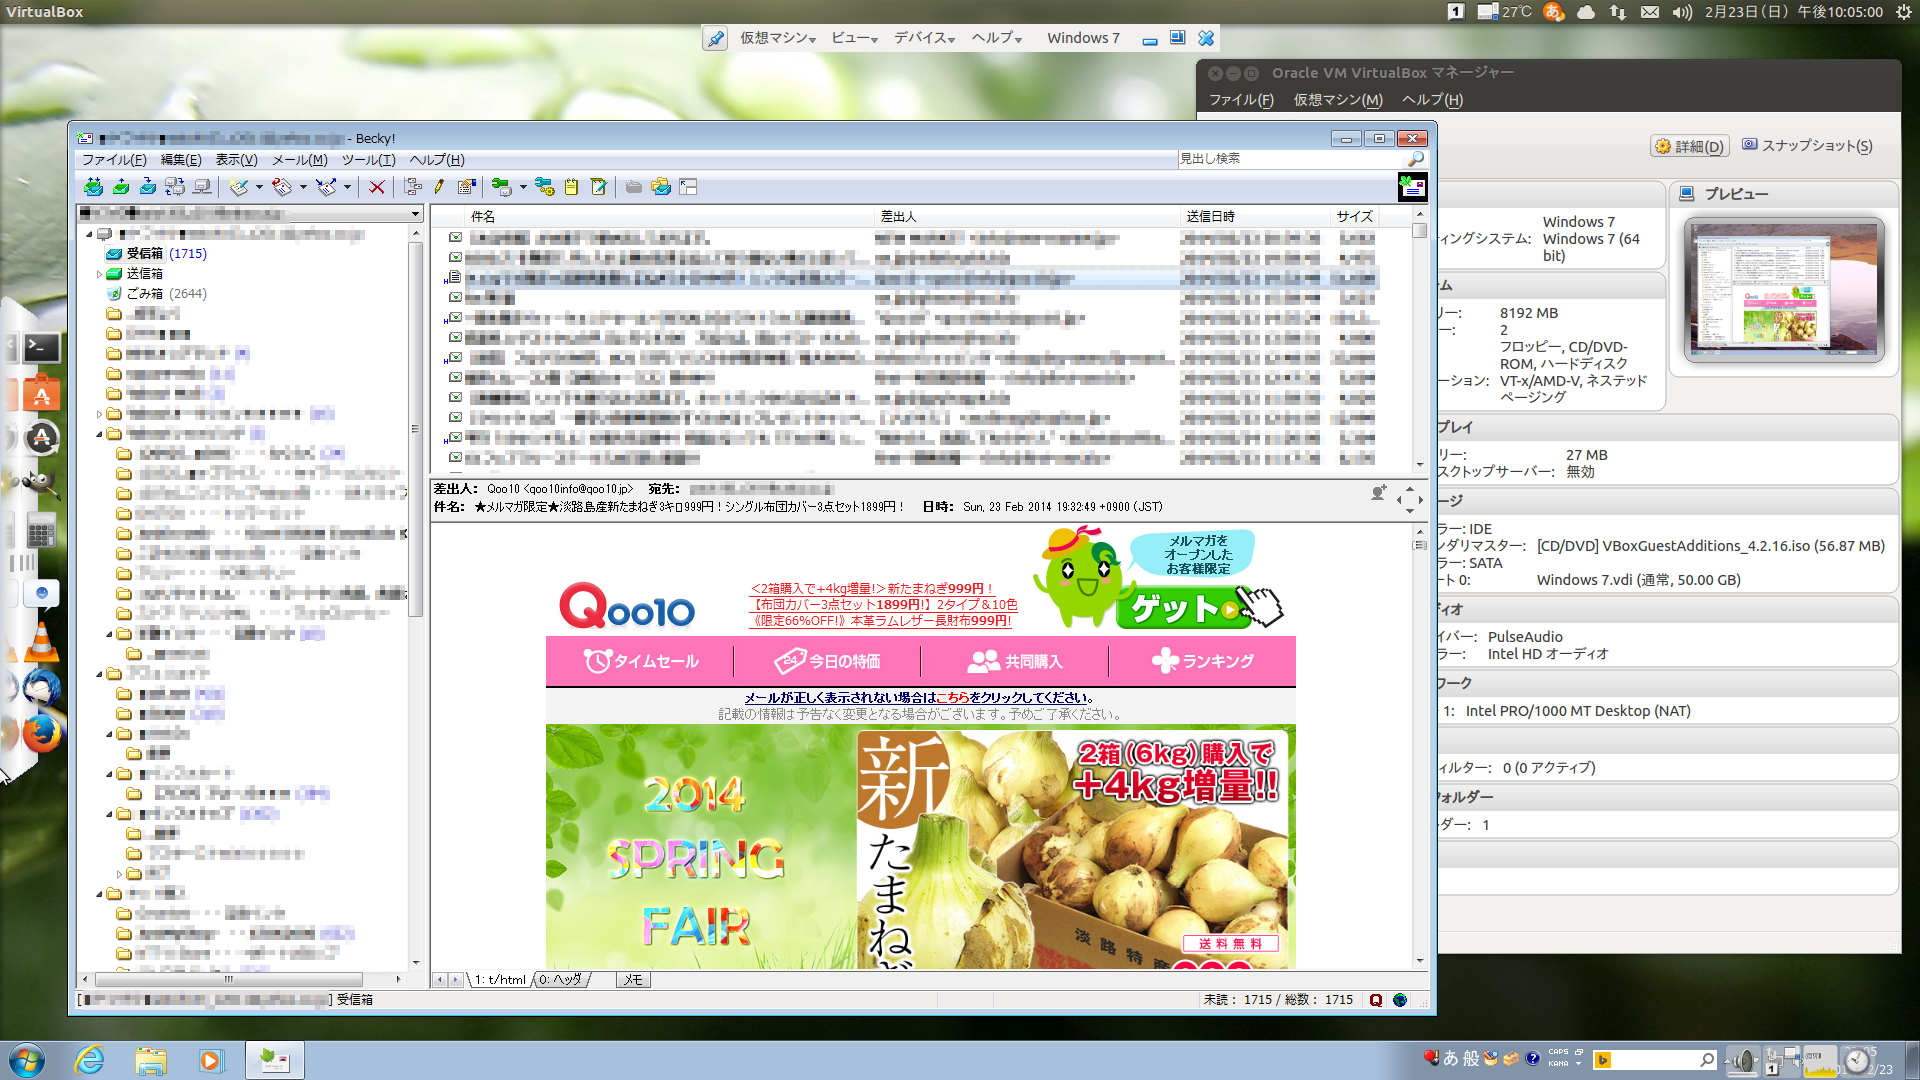1920x1080 pixels.
Task: Click 詳細(D) button in VirtualBox Manager
Action: (x=1689, y=146)
